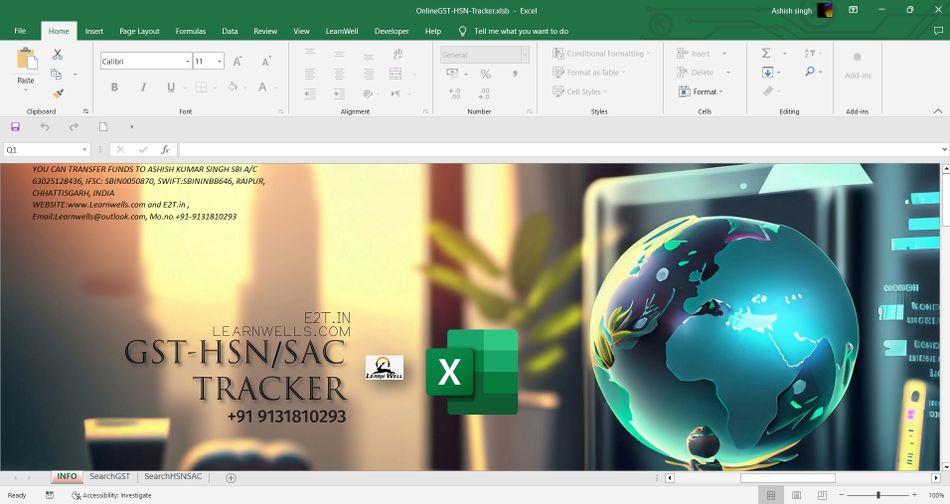
Task: Click the Fill Color bucket icon
Action: point(233,87)
